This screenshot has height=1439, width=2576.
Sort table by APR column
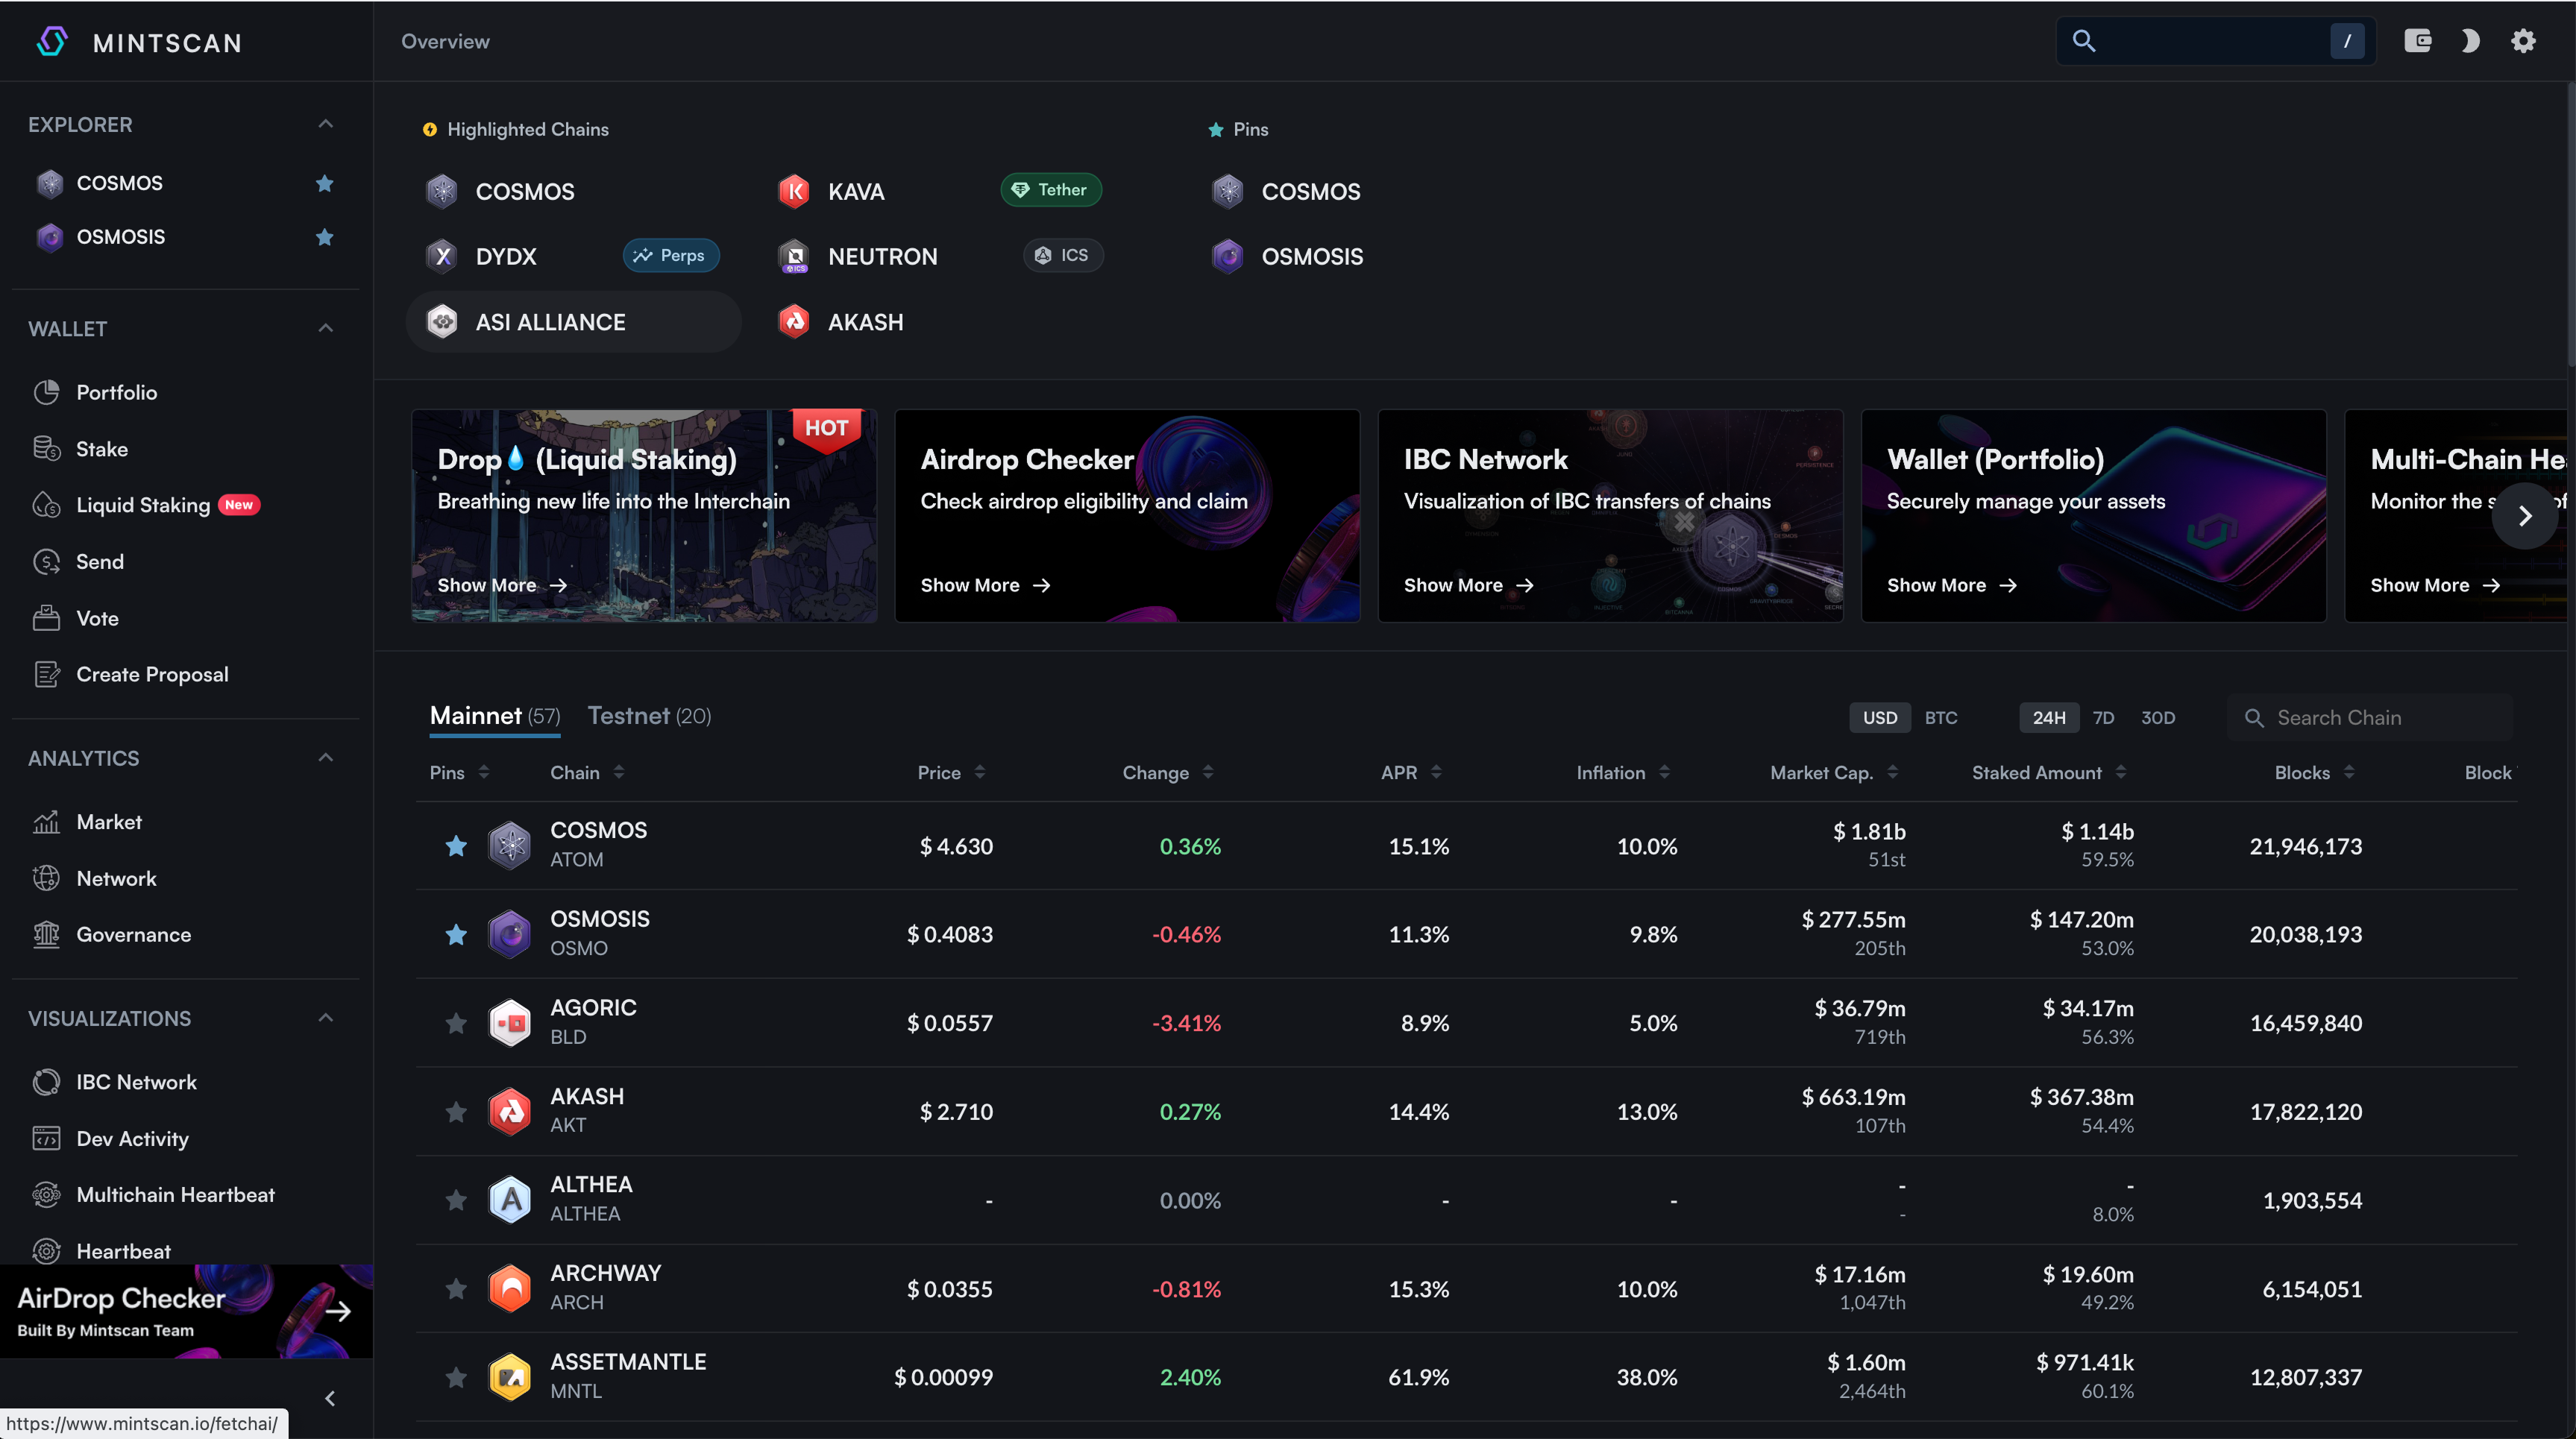coord(1411,772)
